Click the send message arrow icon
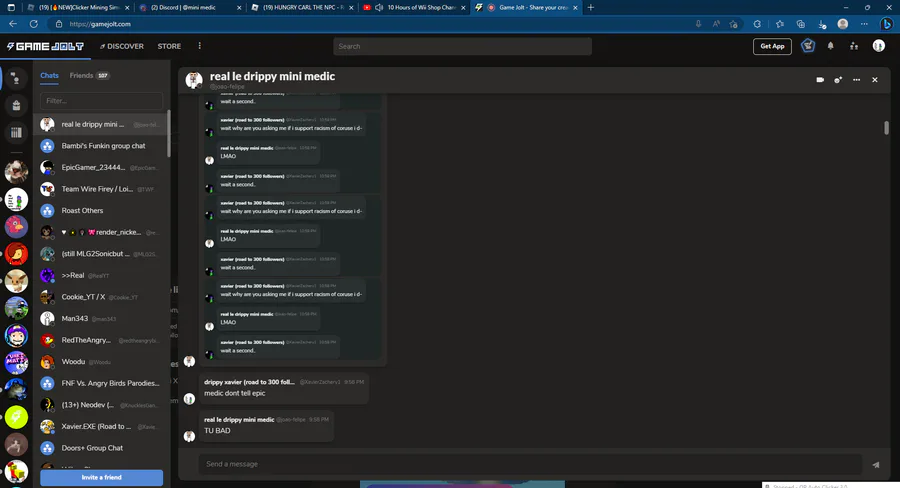 click(876, 464)
